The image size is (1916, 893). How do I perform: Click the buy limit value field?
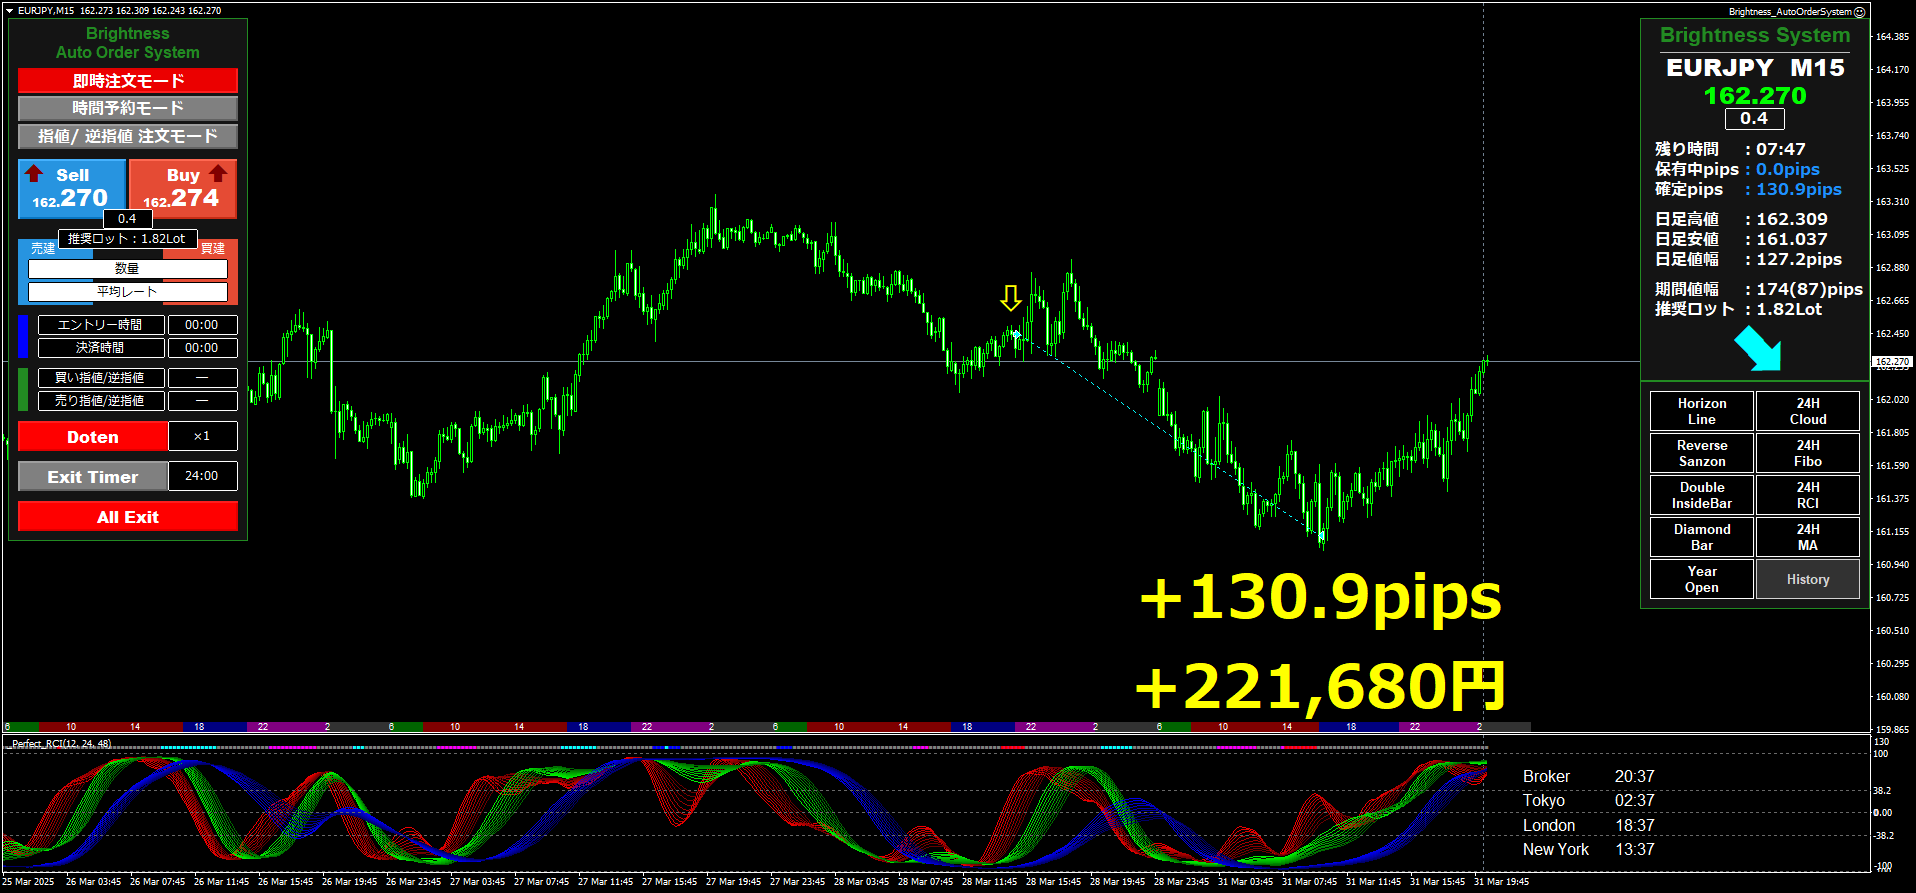202,378
